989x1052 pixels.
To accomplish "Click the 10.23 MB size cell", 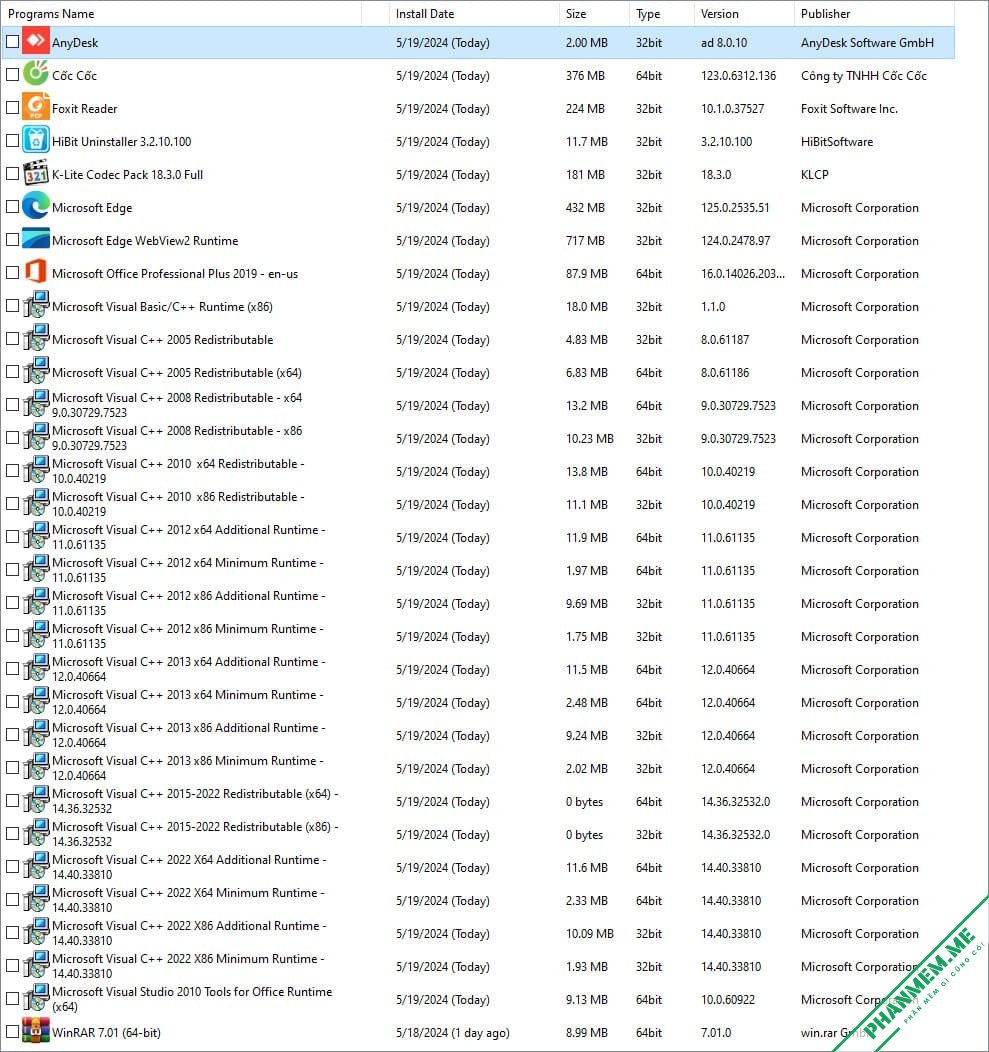I will [x=589, y=438].
